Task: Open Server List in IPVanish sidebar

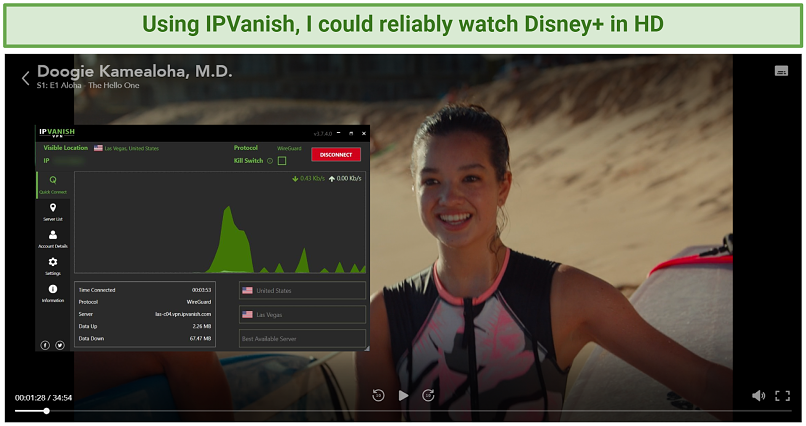Action: point(53,212)
